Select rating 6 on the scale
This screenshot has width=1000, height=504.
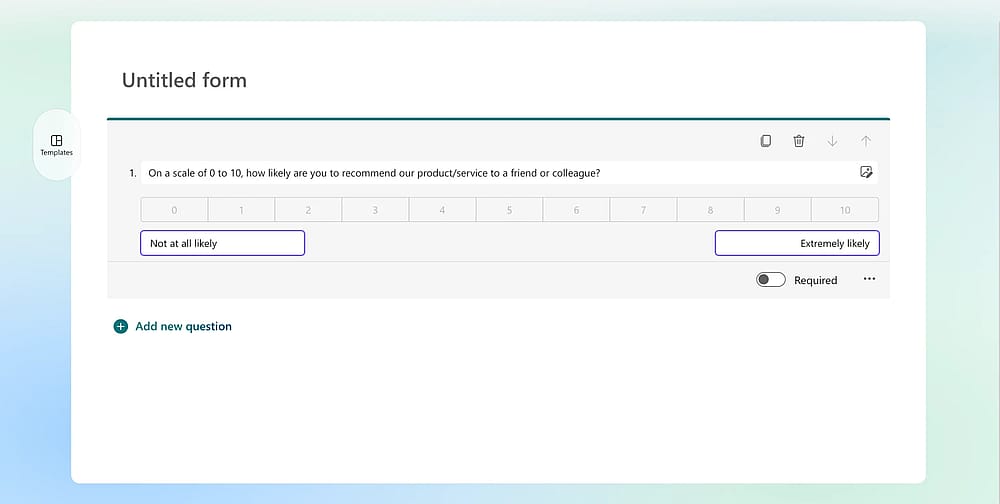[577, 210]
